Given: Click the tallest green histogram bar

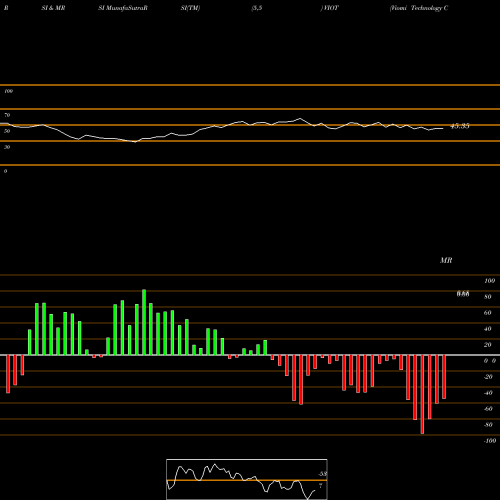Looking at the screenshot, I should point(144,322).
